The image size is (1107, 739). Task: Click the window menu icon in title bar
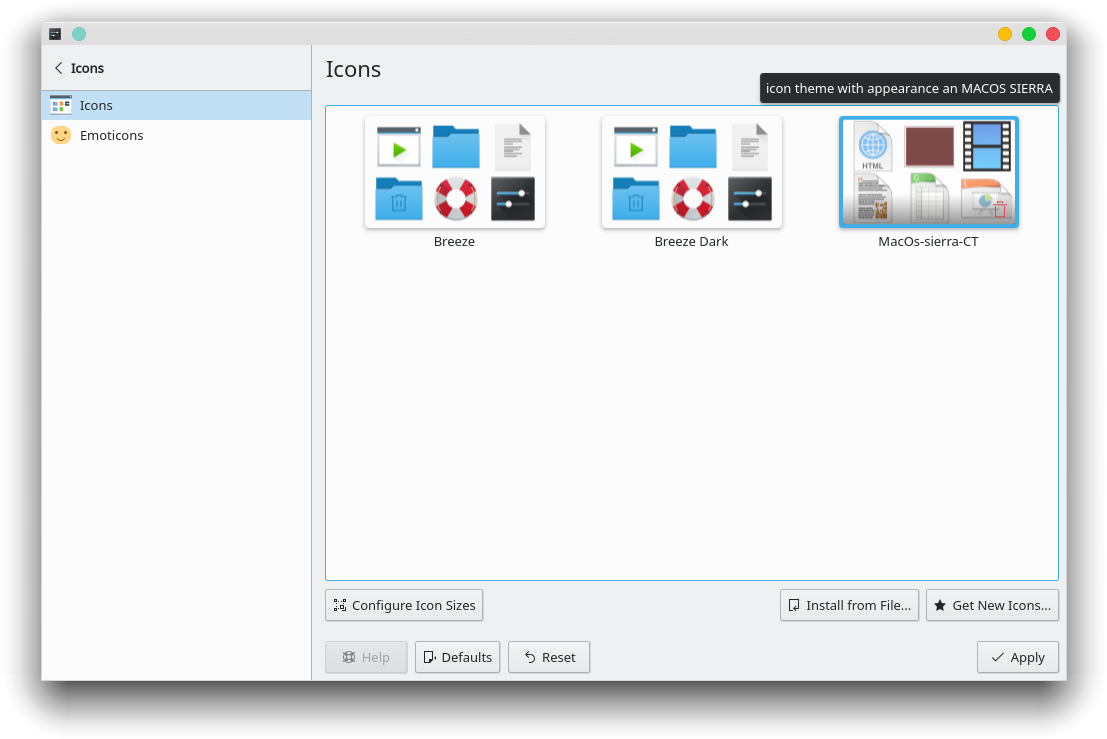[x=55, y=34]
